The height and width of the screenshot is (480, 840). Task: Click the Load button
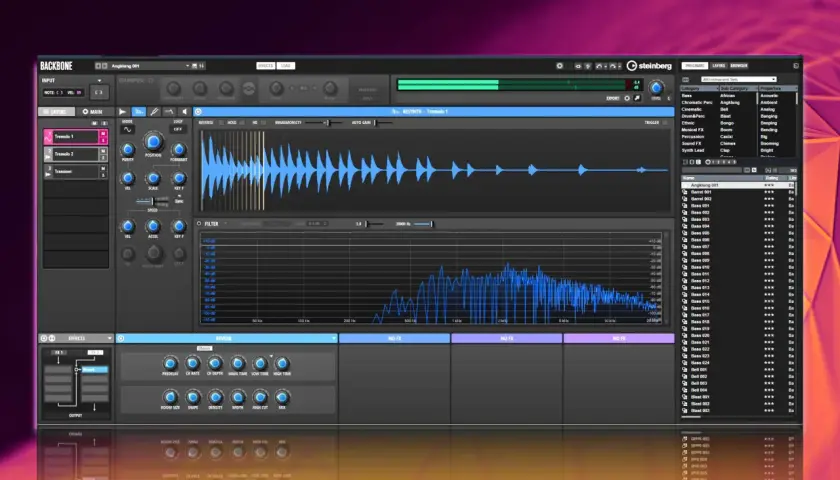tap(286, 66)
